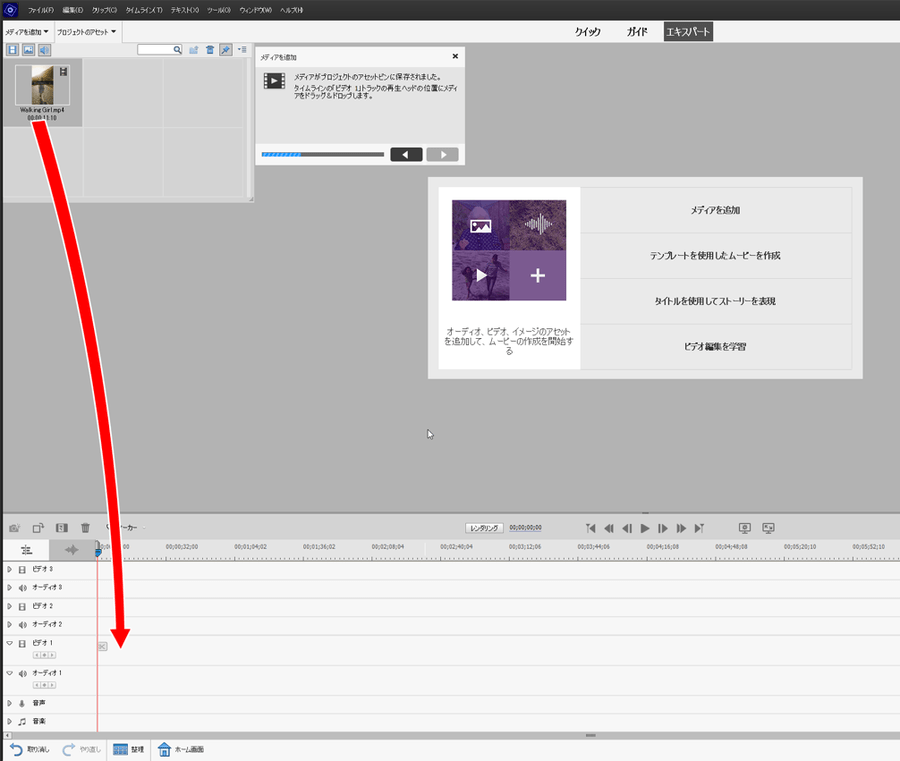Viewport: 900px width, 761px height.
Task: Open the ツール menu
Action: (219, 10)
